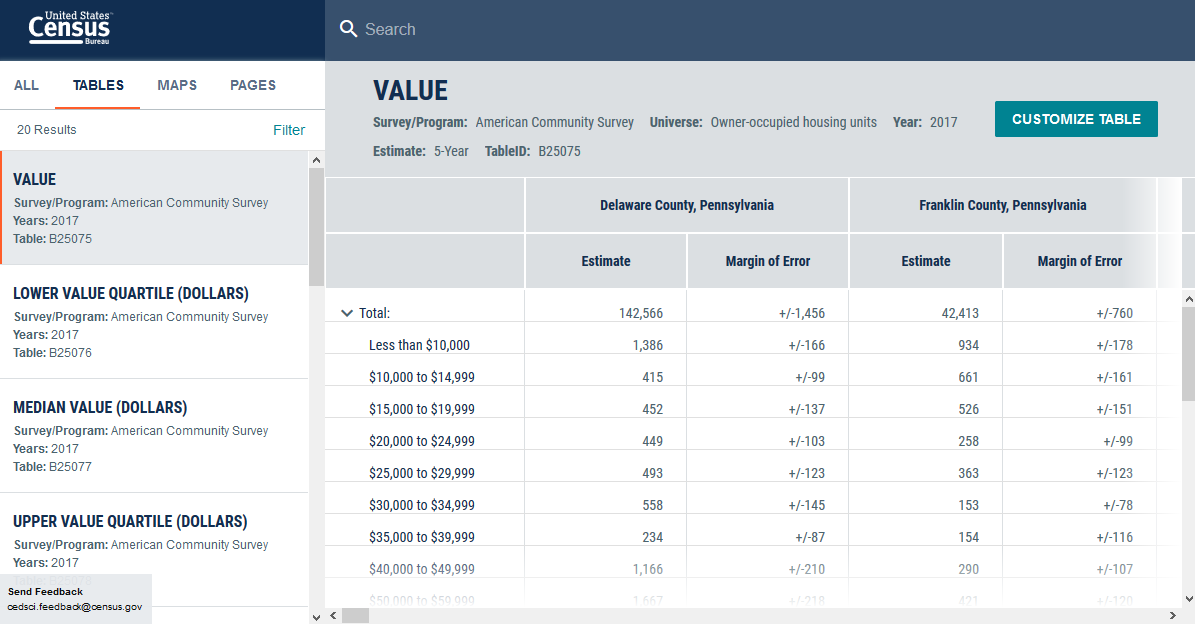
Task: Click the 'Less than $10,000' row label
Action: (x=419, y=345)
